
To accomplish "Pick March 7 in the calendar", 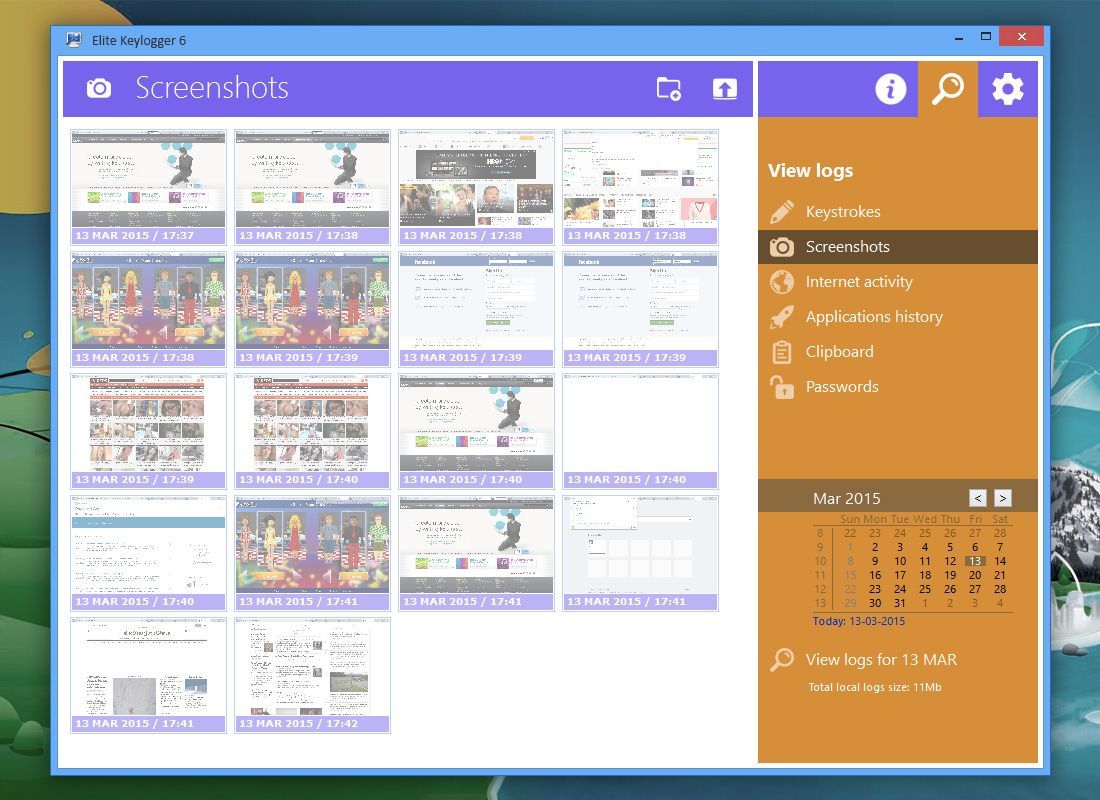I will [x=1000, y=547].
